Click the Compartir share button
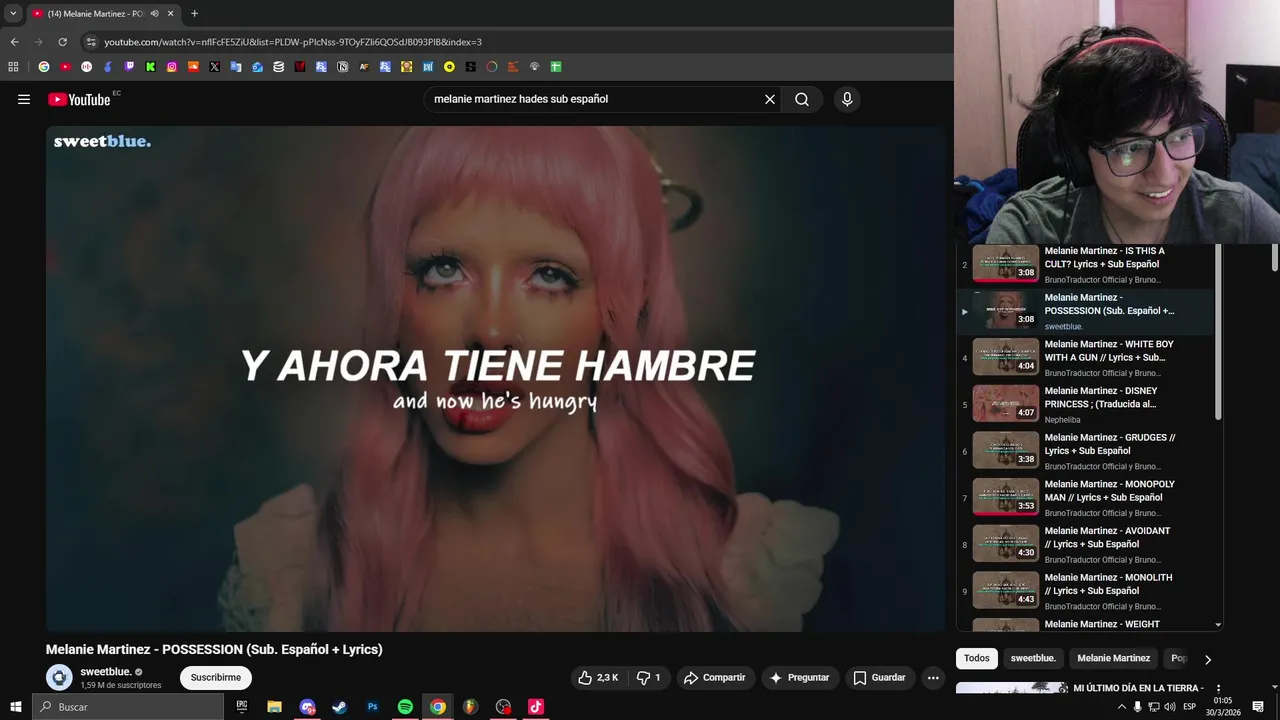The width and height of the screenshot is (1280, 720). point(714,677)
